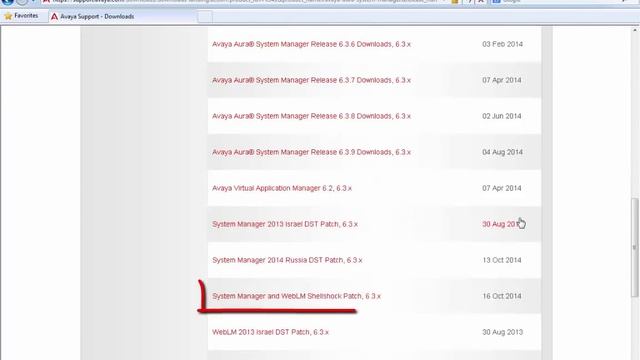Open WebLM 2013 Israel DST Patch link
Viewport: 640px width, 360px height.
(x=270, y=332)
